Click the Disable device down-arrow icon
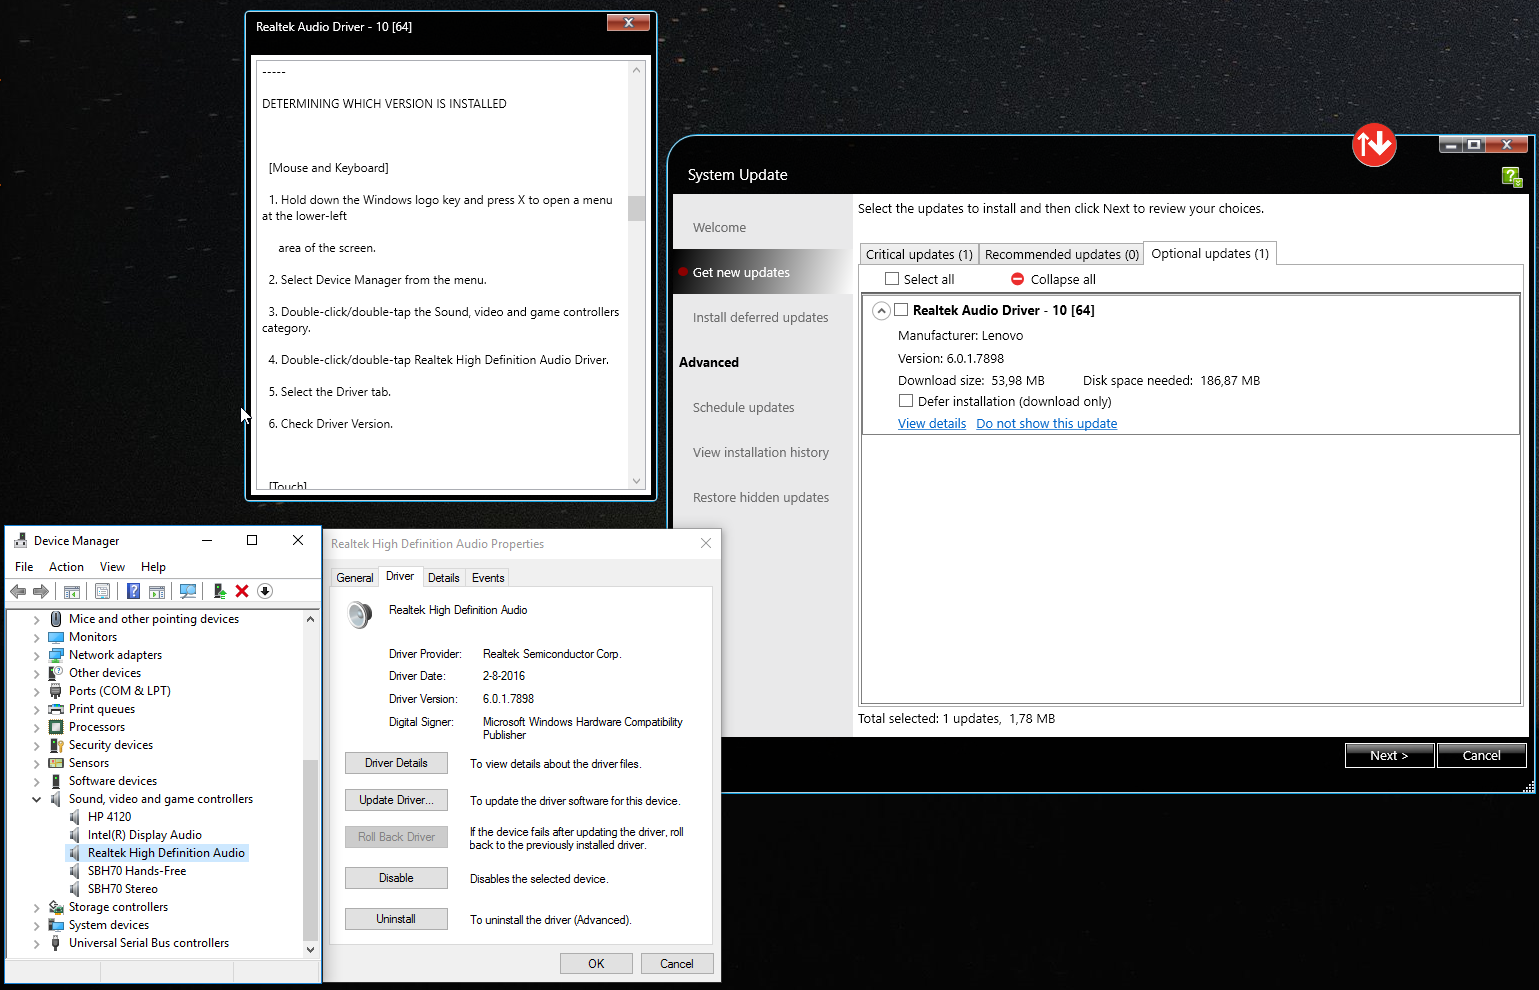 tap(265, 591)
